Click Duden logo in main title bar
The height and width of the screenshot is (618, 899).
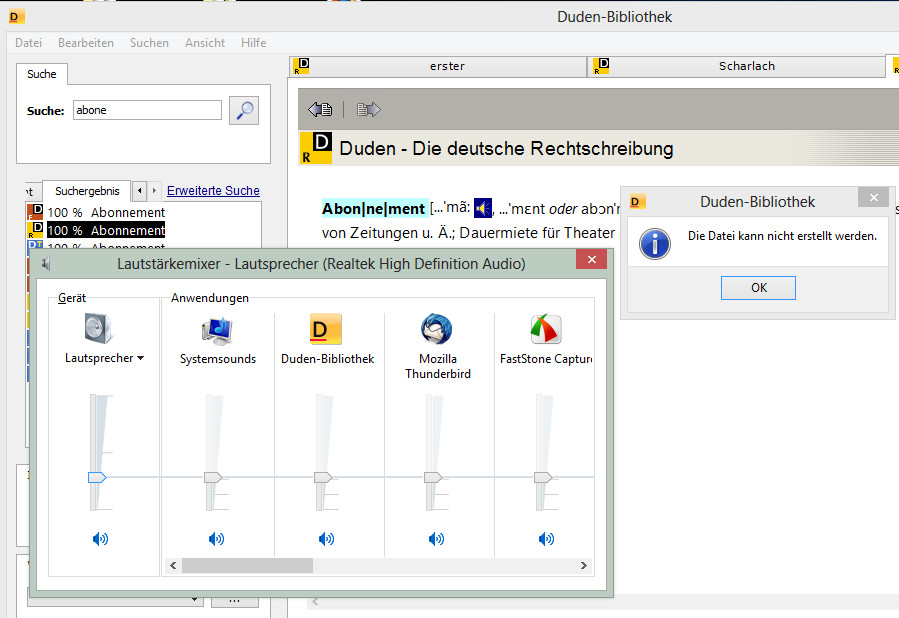tap(17, 17)
